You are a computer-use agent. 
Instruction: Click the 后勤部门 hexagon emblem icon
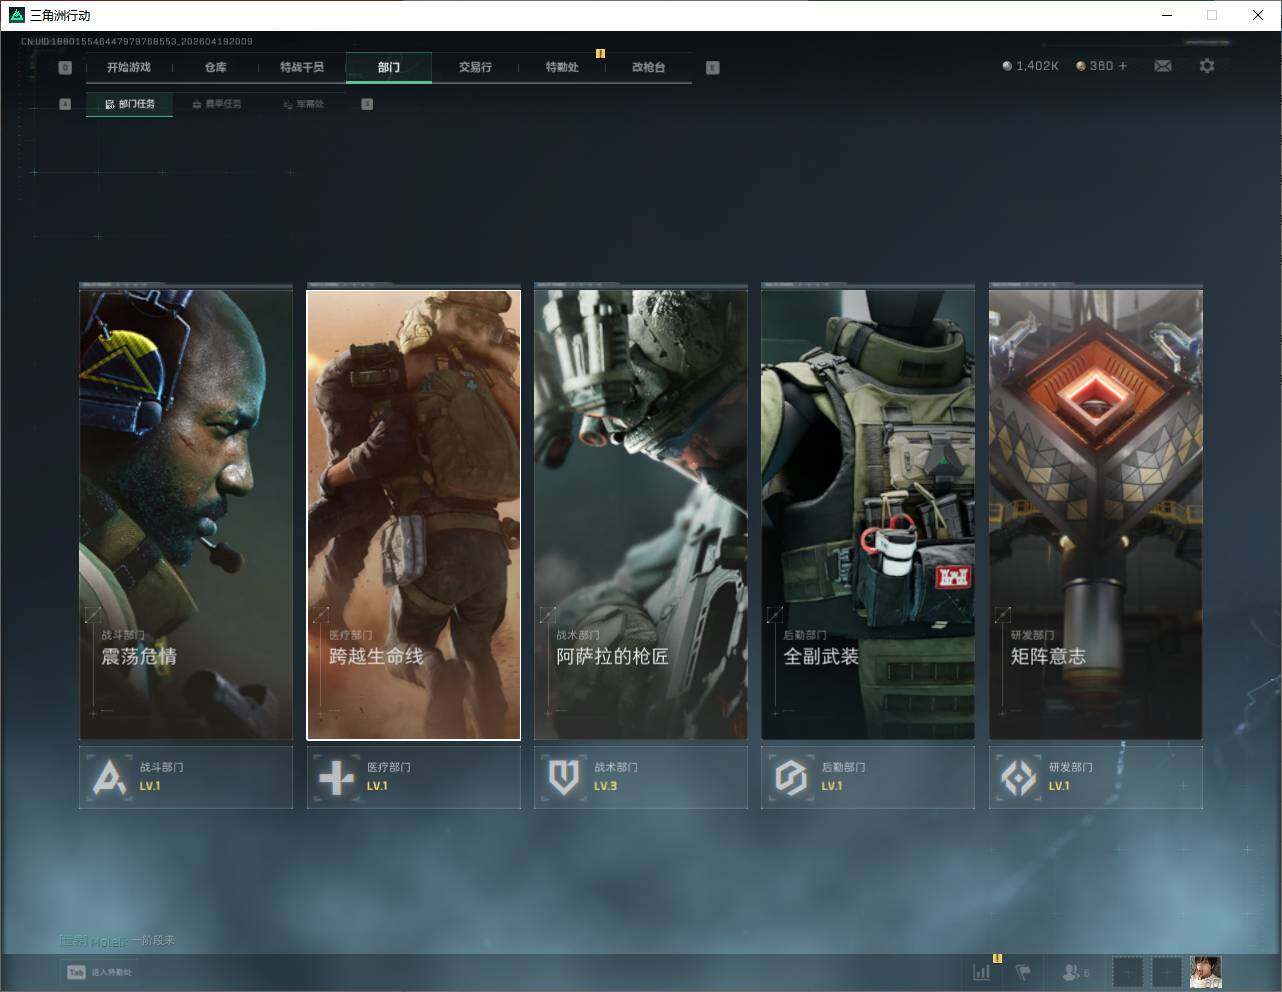[791, 777]
